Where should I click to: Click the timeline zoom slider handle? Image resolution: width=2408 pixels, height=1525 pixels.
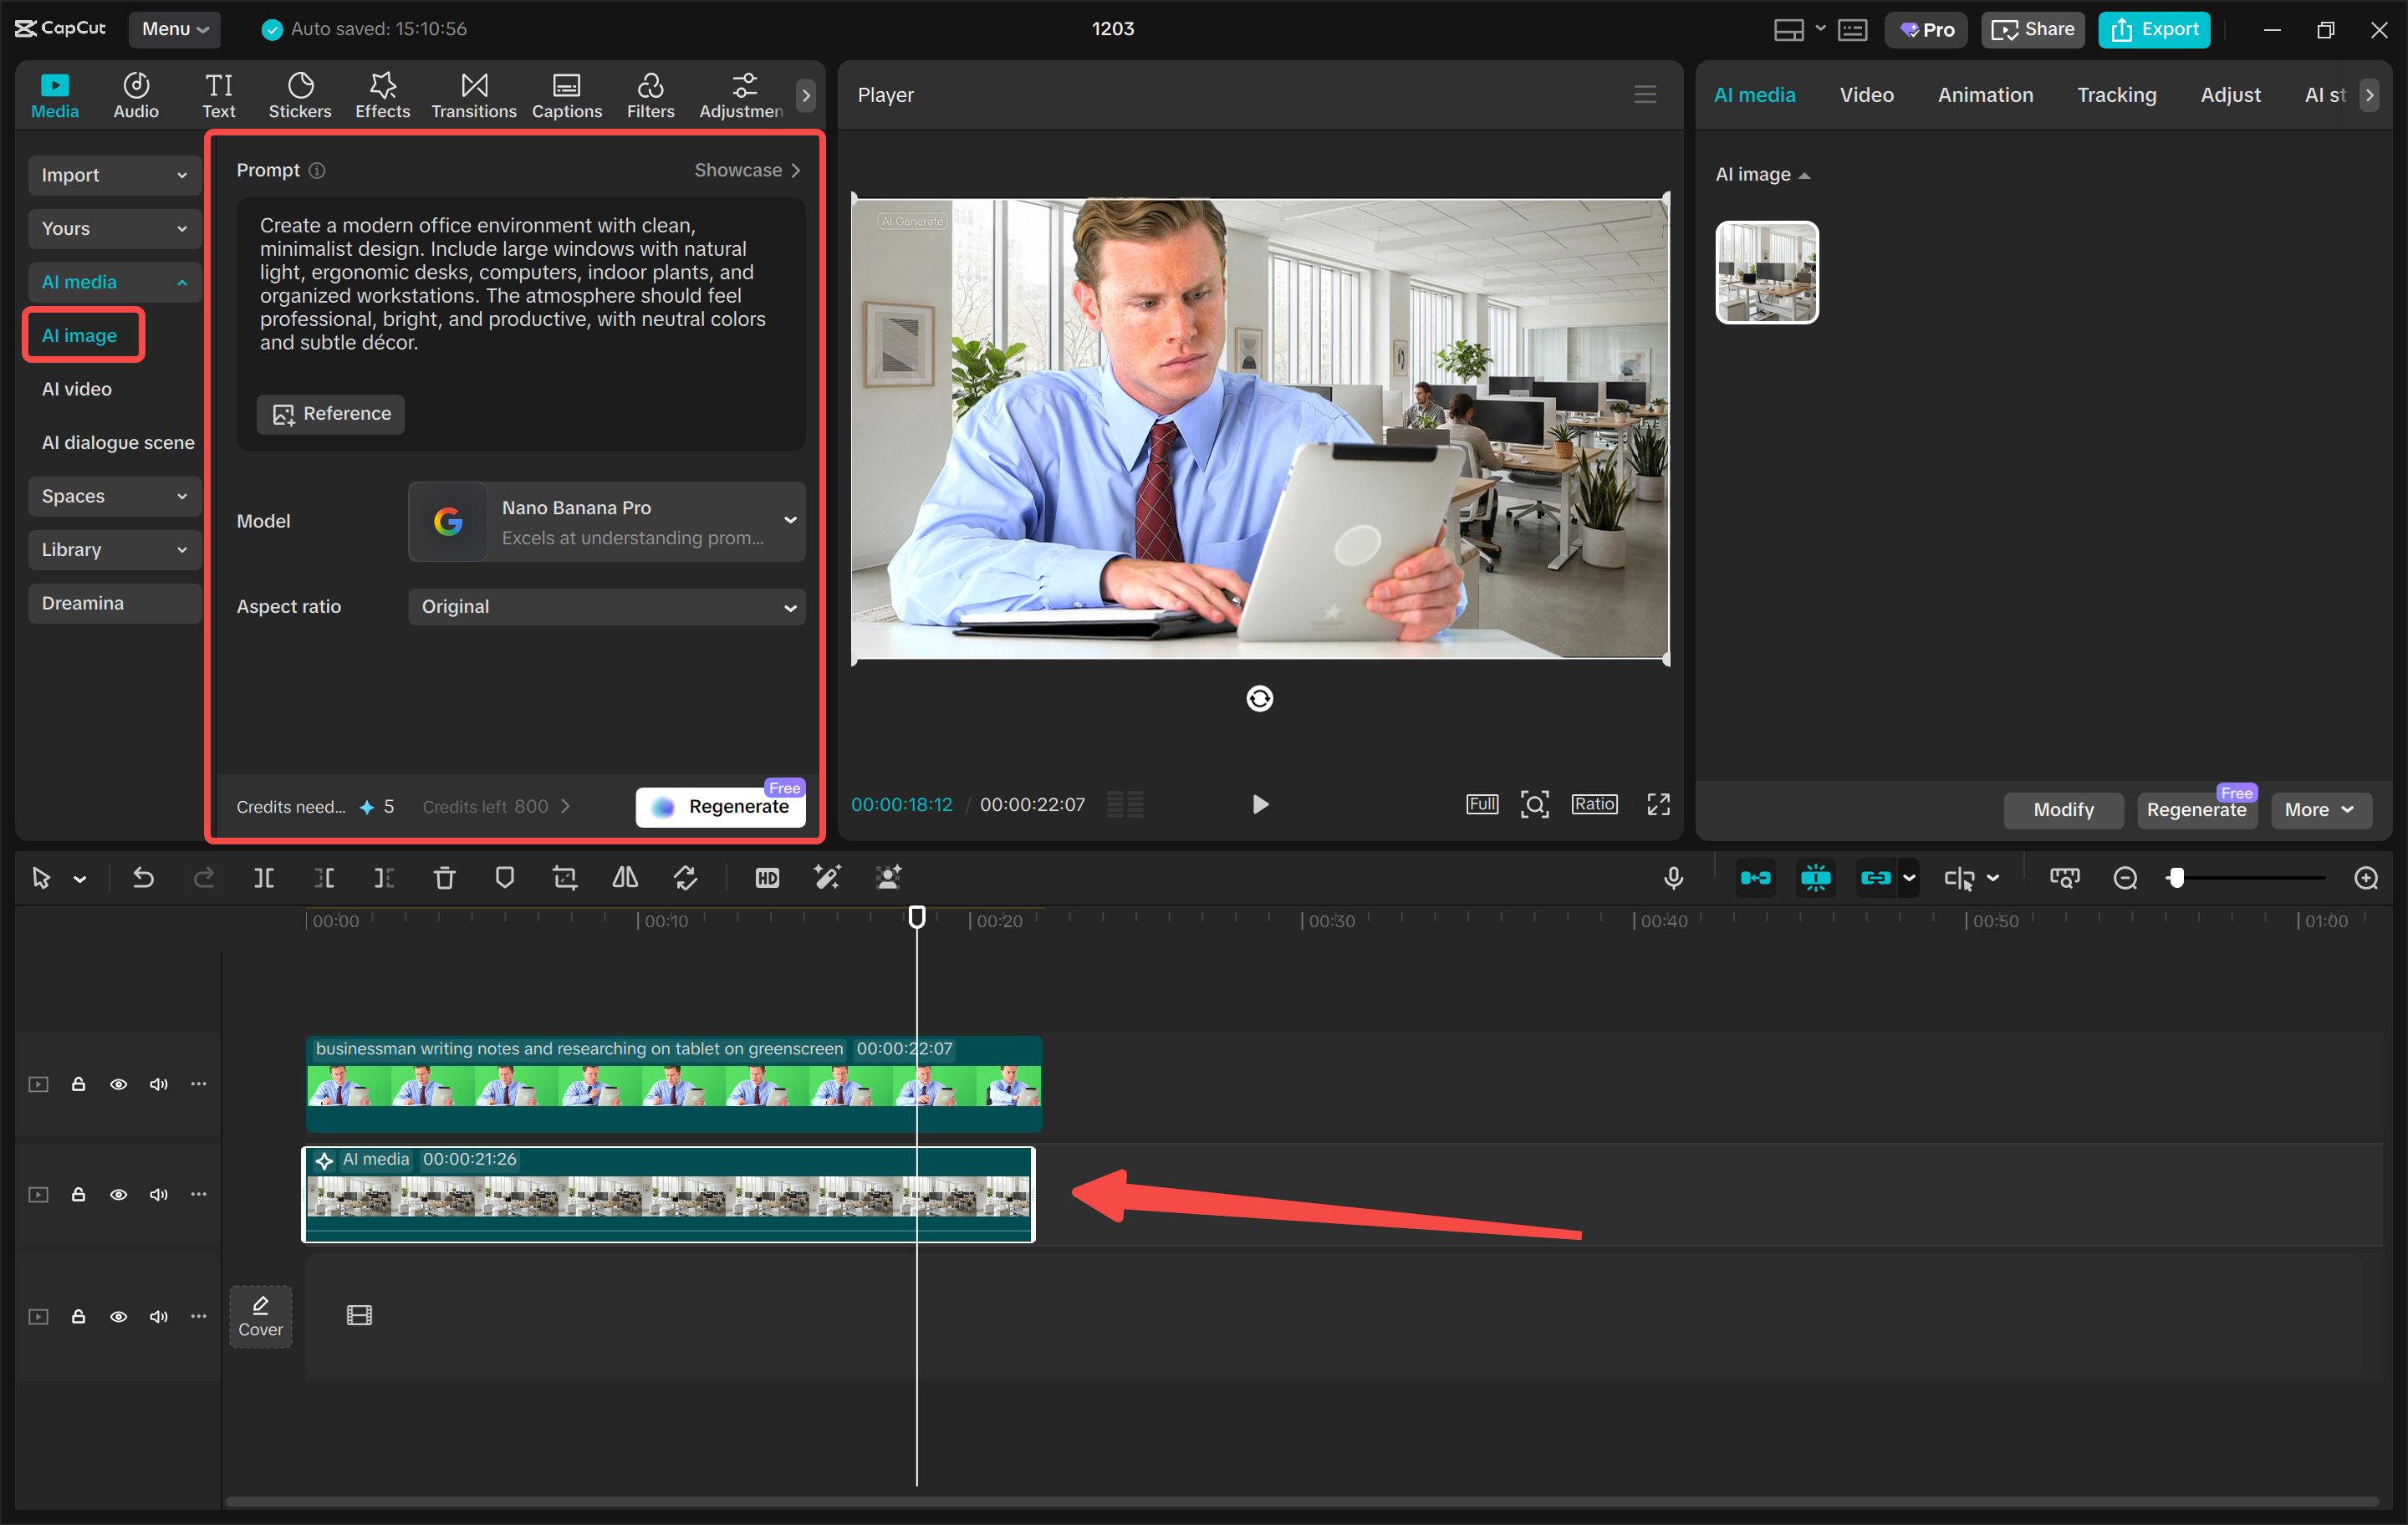[2176, 878]
